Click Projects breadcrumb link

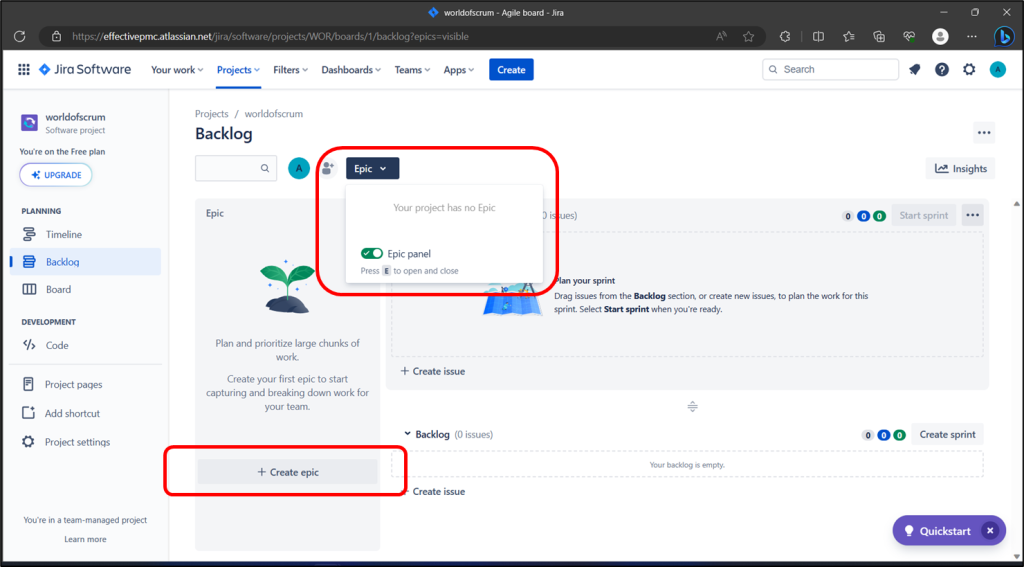(x=212, y=114)
